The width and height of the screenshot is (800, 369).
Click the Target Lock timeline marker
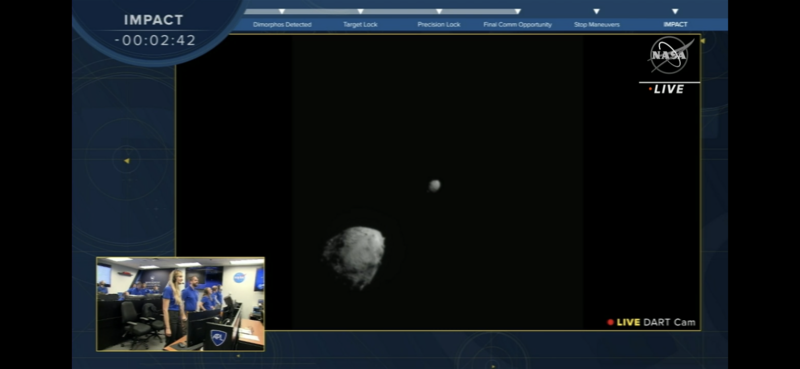pyautogui.click(x=360, y=11)
